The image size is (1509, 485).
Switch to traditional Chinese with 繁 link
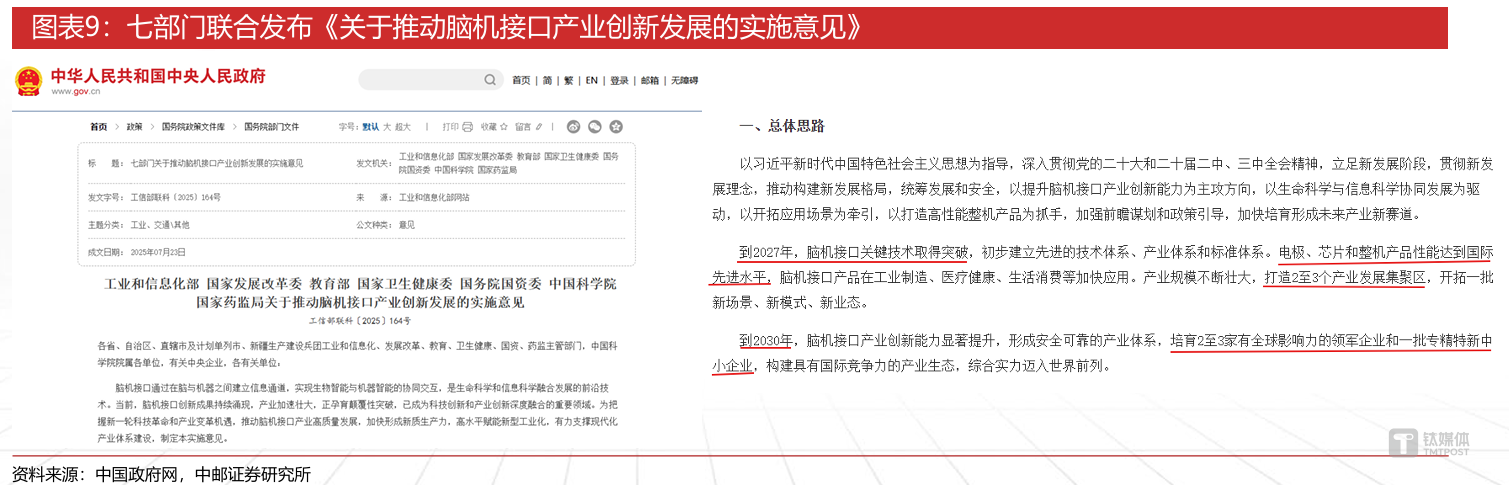click(x=568, y=80)
